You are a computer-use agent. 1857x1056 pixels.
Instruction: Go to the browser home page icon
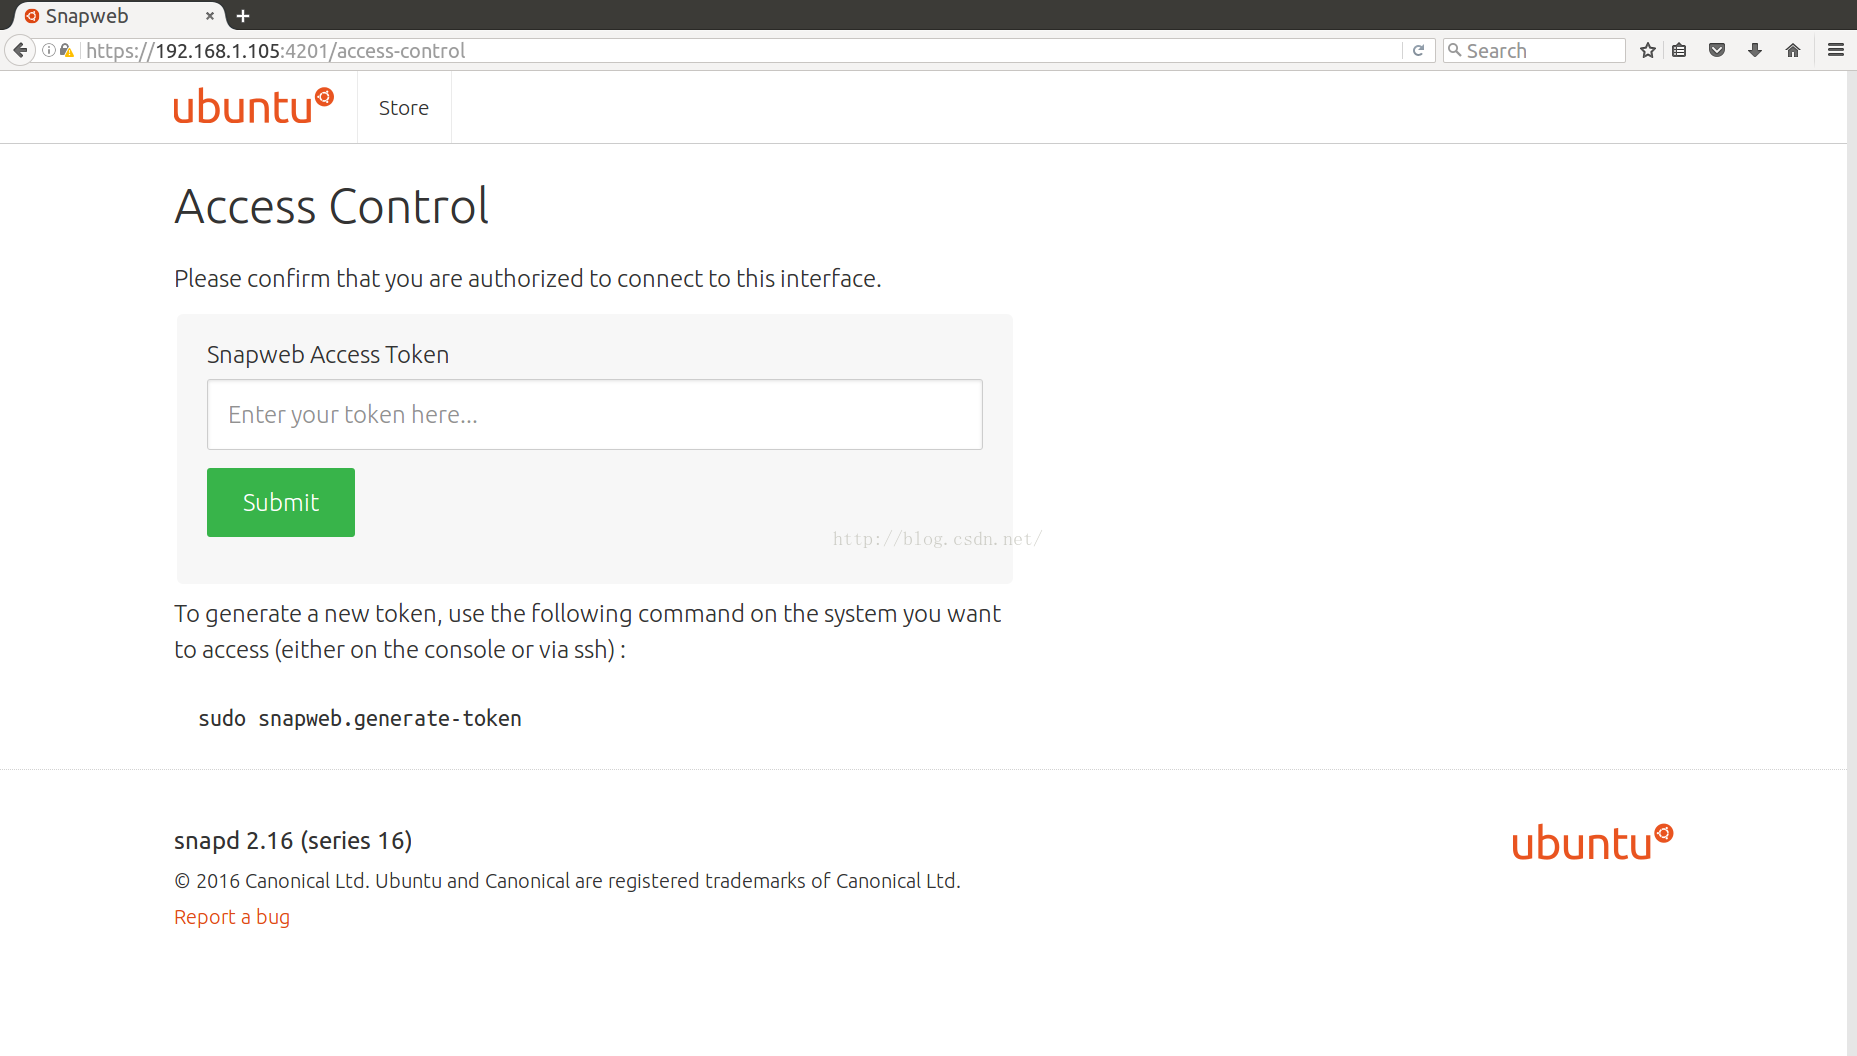(1793, 50)
